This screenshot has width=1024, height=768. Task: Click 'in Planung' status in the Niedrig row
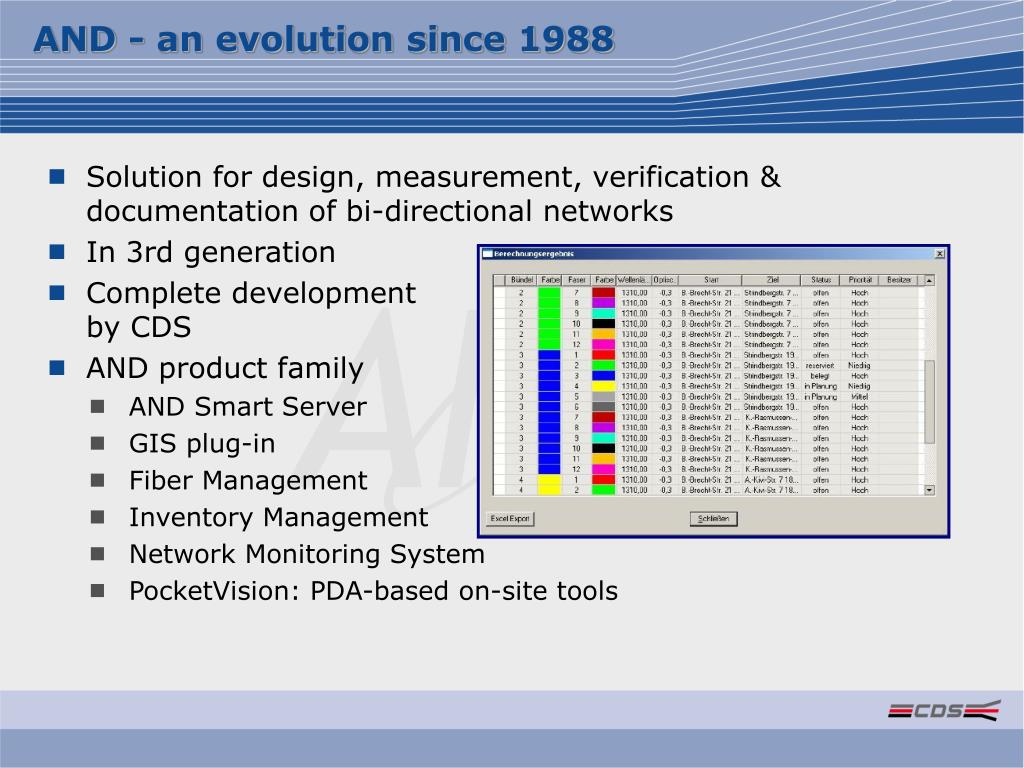[x=820, y=386]
